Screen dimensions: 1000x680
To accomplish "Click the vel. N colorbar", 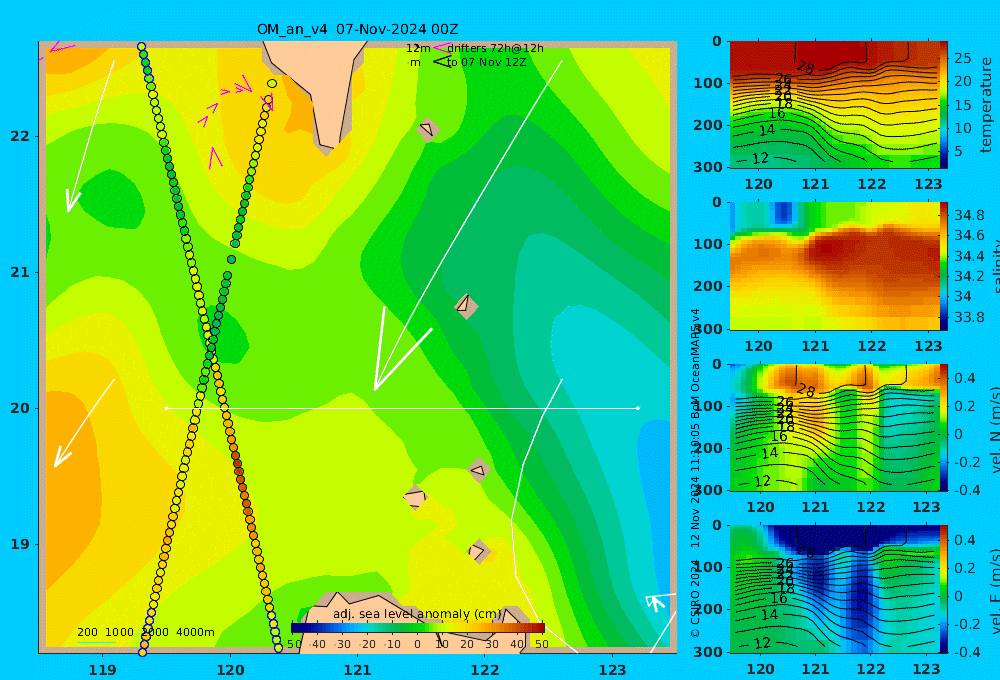I will coord(944,427).
